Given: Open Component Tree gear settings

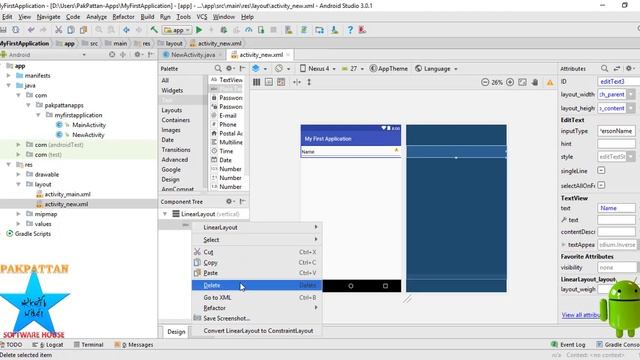Looking at the screenshot, I should (229, 201).
